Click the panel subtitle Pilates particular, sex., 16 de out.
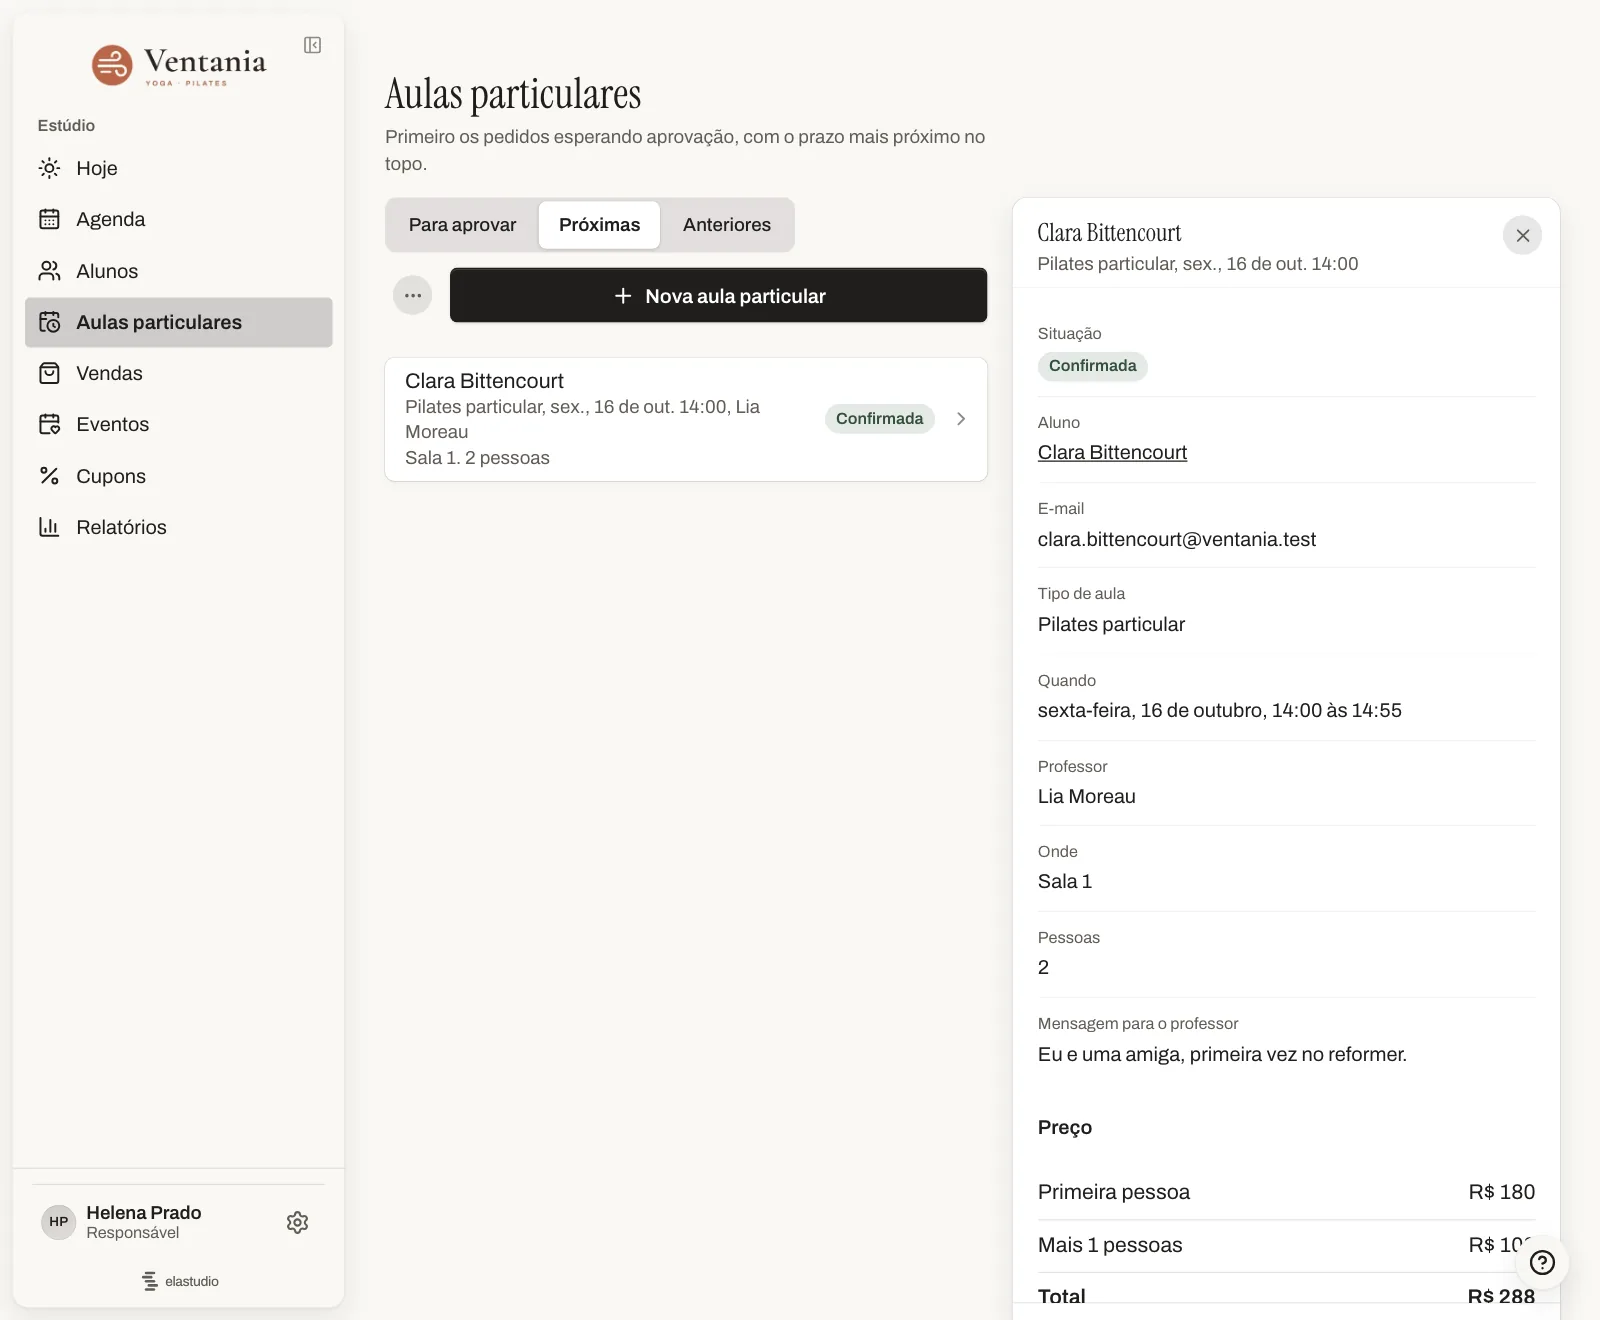 pos(1197,264)
